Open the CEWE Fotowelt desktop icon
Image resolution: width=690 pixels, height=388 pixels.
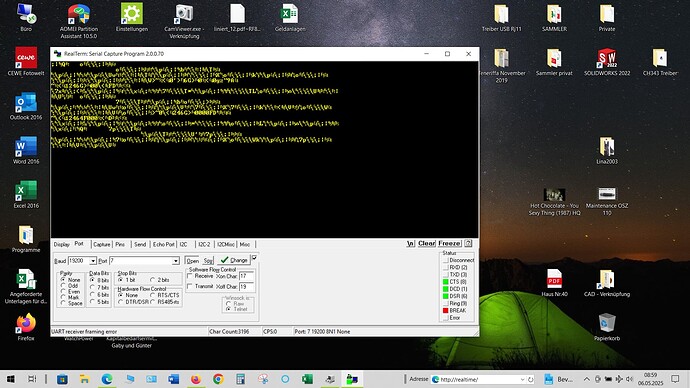(x=26, y=58)
